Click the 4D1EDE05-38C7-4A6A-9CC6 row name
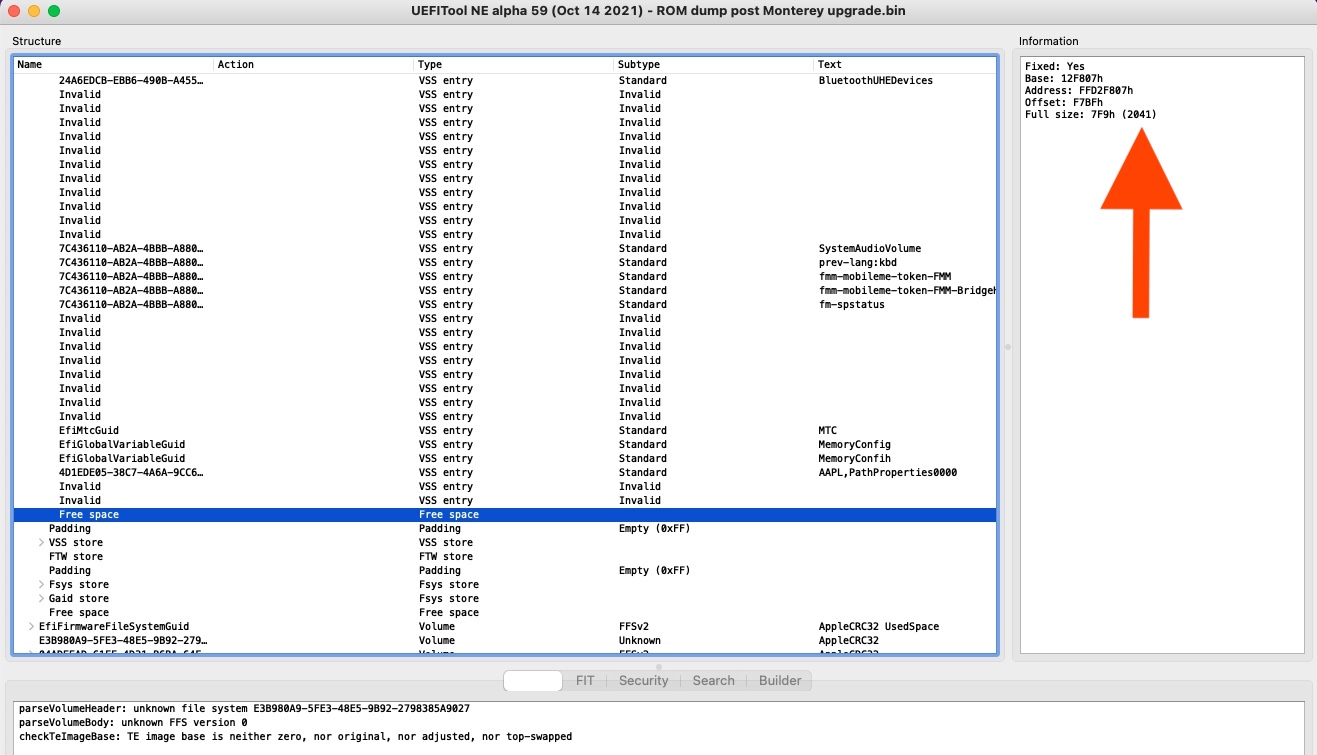The image size is (1317, 755). 131,472
